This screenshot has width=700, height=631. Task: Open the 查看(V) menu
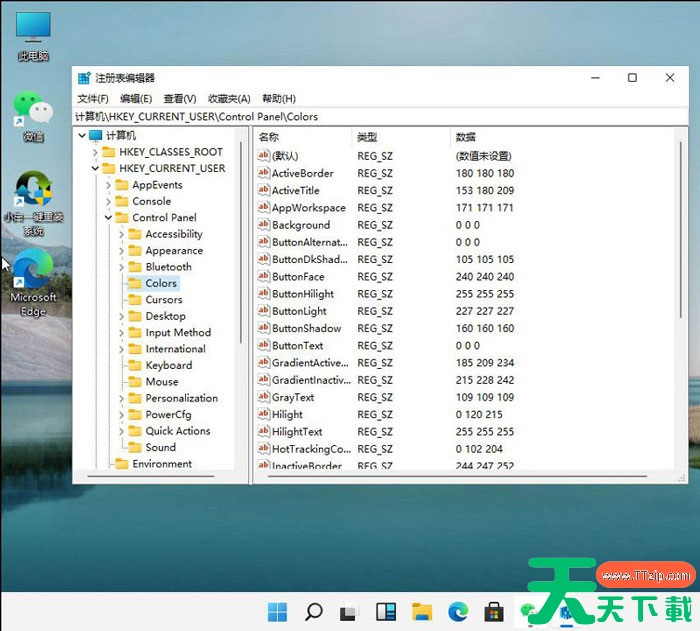[180, 99]
